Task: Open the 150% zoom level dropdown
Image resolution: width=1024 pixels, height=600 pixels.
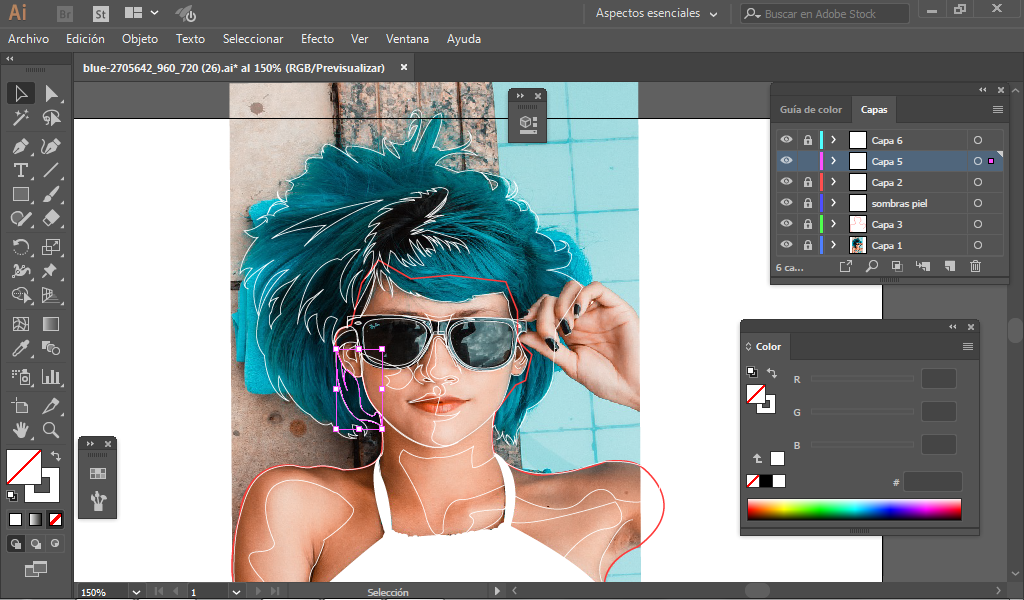Action: [136, 592]
